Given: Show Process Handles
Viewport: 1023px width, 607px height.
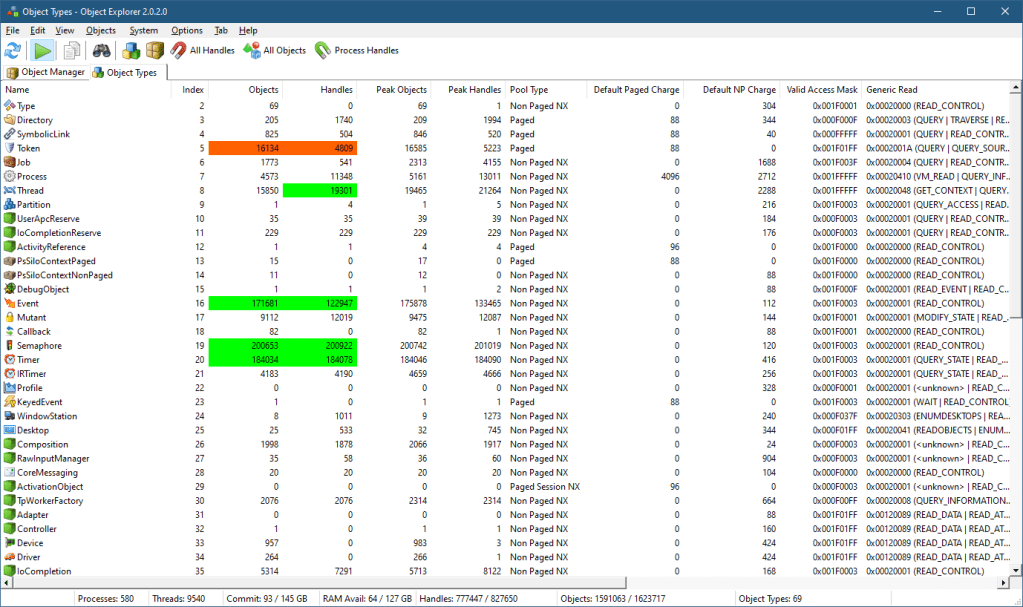Looking at the screenshot, I should coord(356,50).
